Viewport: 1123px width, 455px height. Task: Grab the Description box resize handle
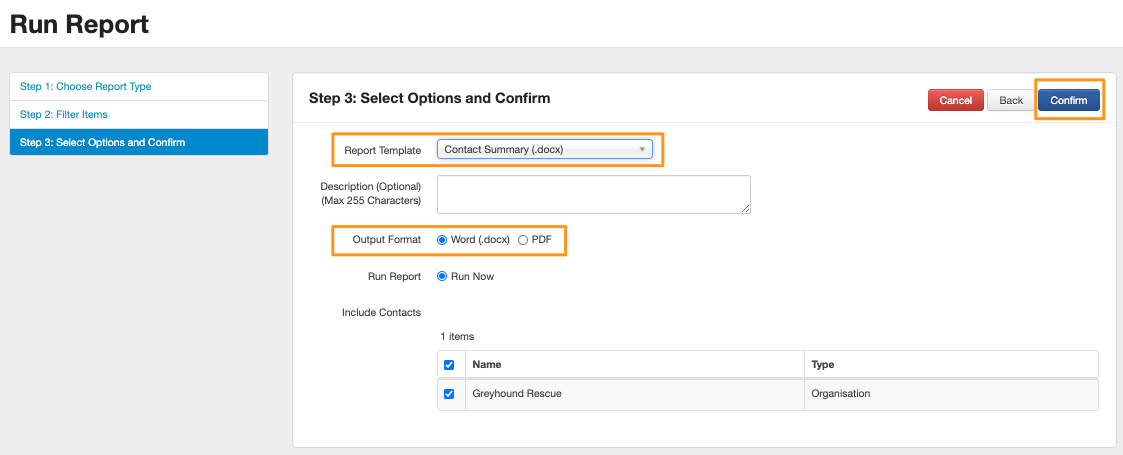pyautogui.click(x=745, y=208)
